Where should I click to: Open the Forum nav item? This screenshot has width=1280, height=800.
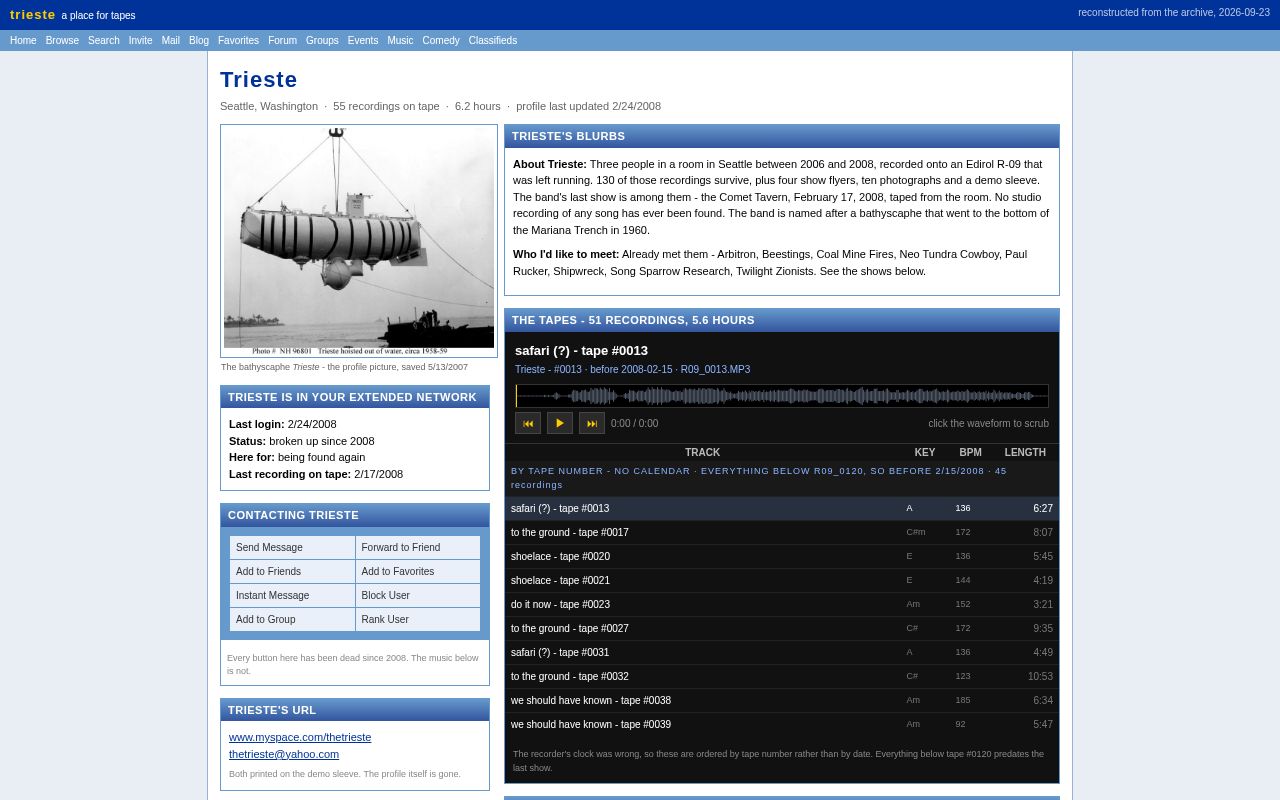point(282,41)
